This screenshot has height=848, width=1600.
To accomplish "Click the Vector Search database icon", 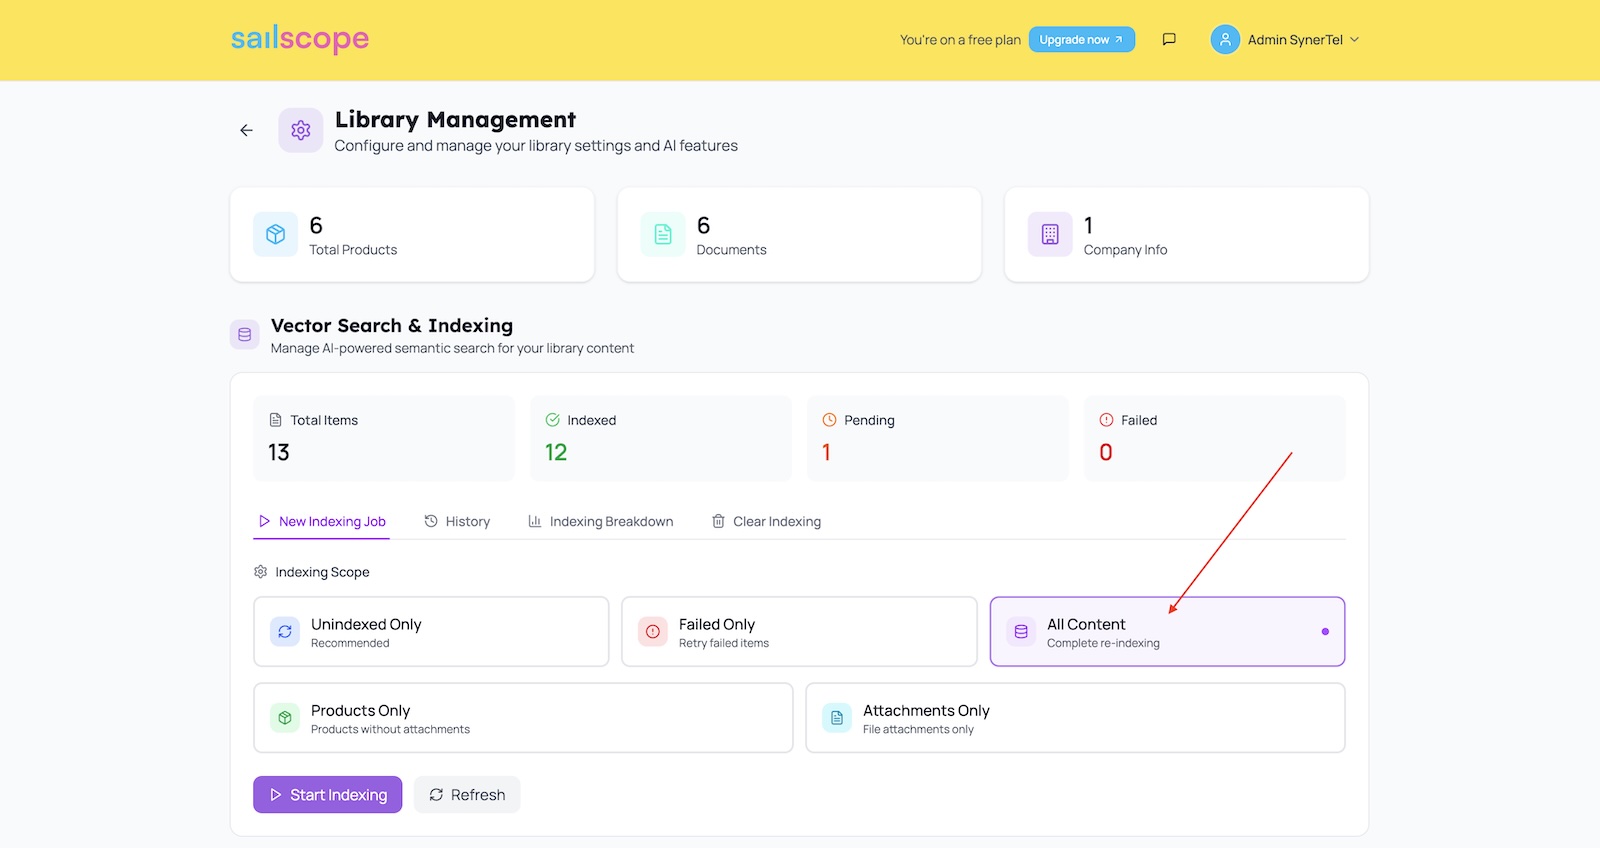I will 244,335.
